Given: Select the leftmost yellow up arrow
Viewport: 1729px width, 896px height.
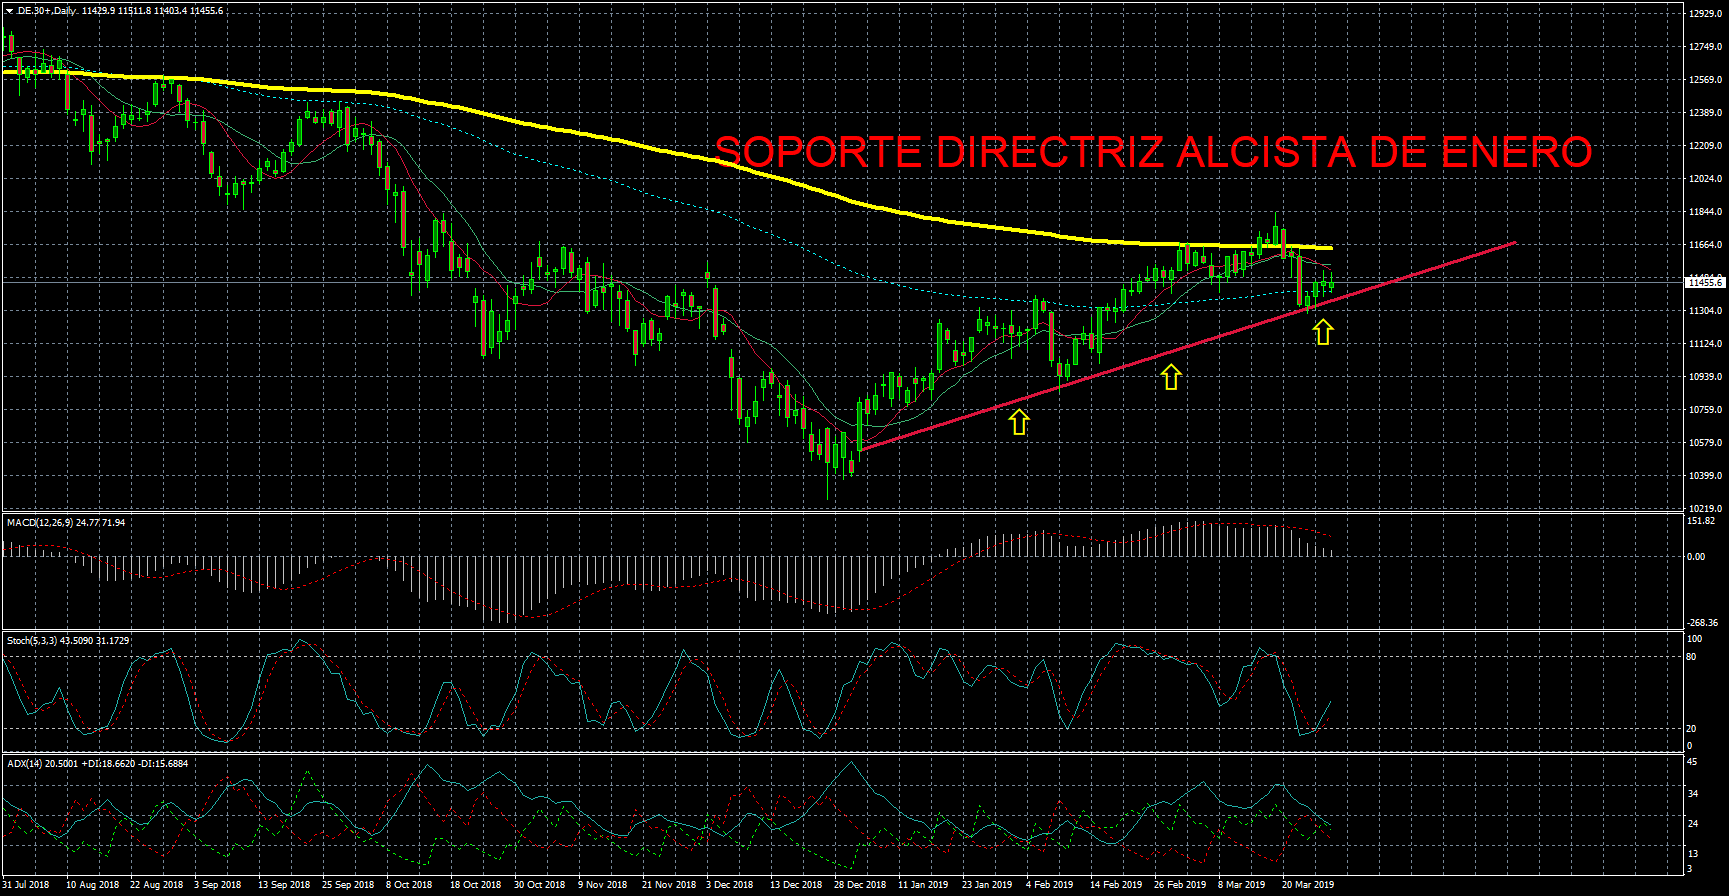Looking at the screenshot, I should [1018, 422].
